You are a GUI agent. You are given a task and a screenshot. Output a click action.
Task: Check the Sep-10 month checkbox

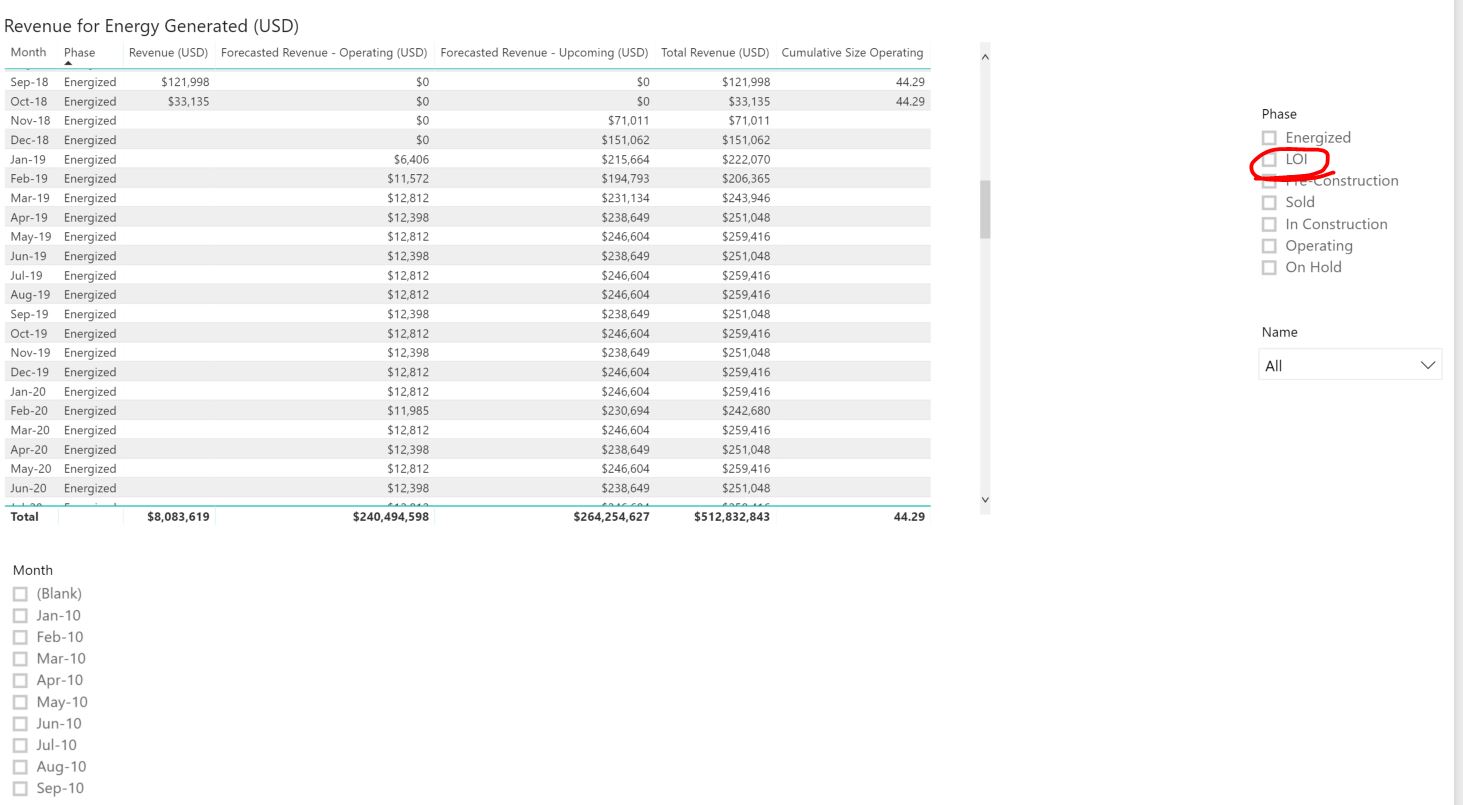[20, 789]
